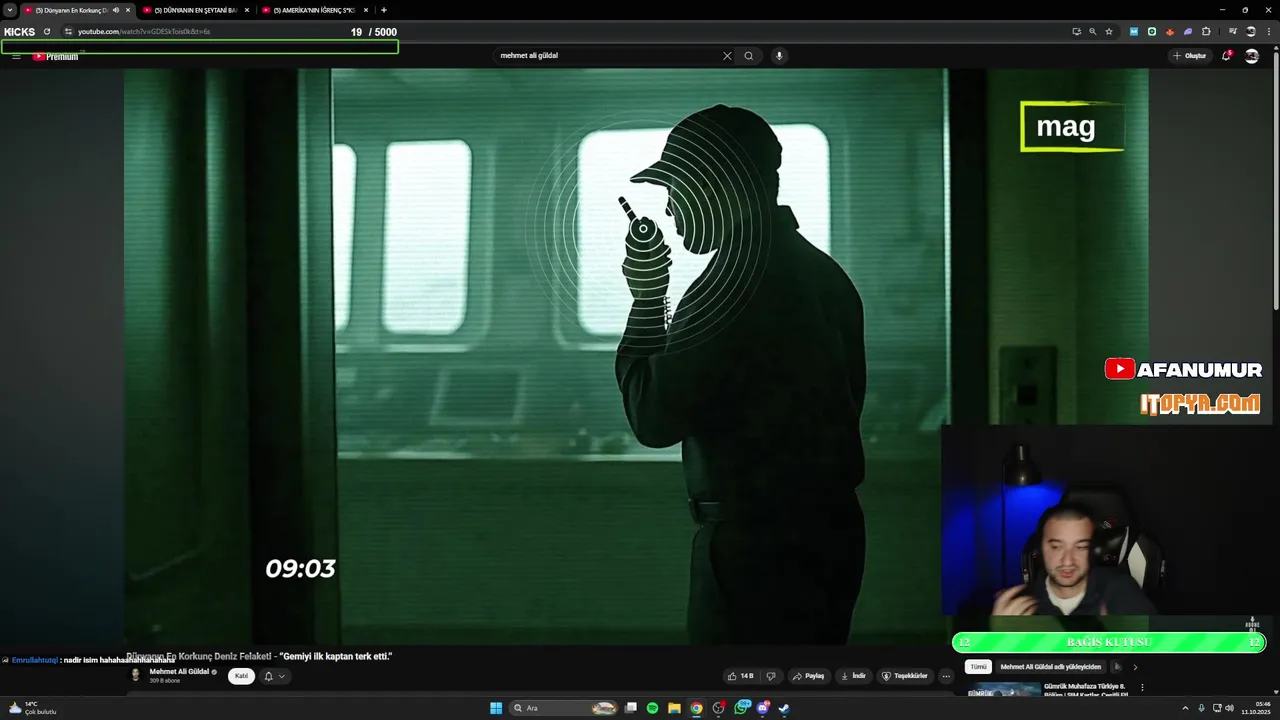
Task: Reload the page in the browser toolbar
Action: [47, 32]
